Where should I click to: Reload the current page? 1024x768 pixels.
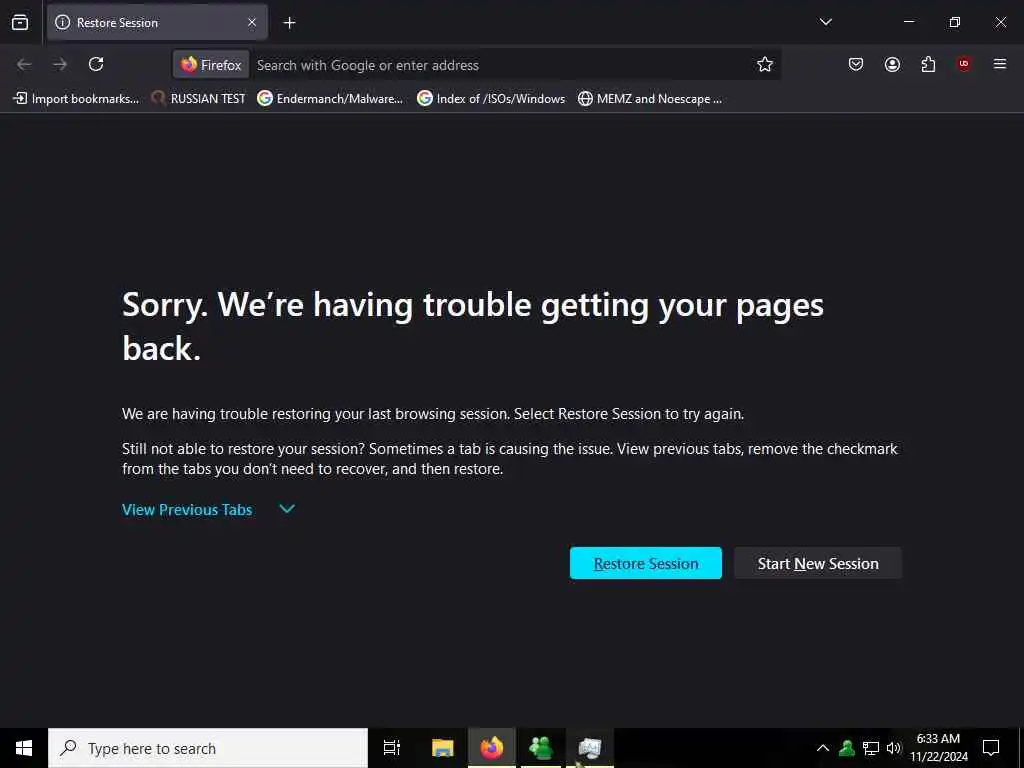click(x=96, y=64)
